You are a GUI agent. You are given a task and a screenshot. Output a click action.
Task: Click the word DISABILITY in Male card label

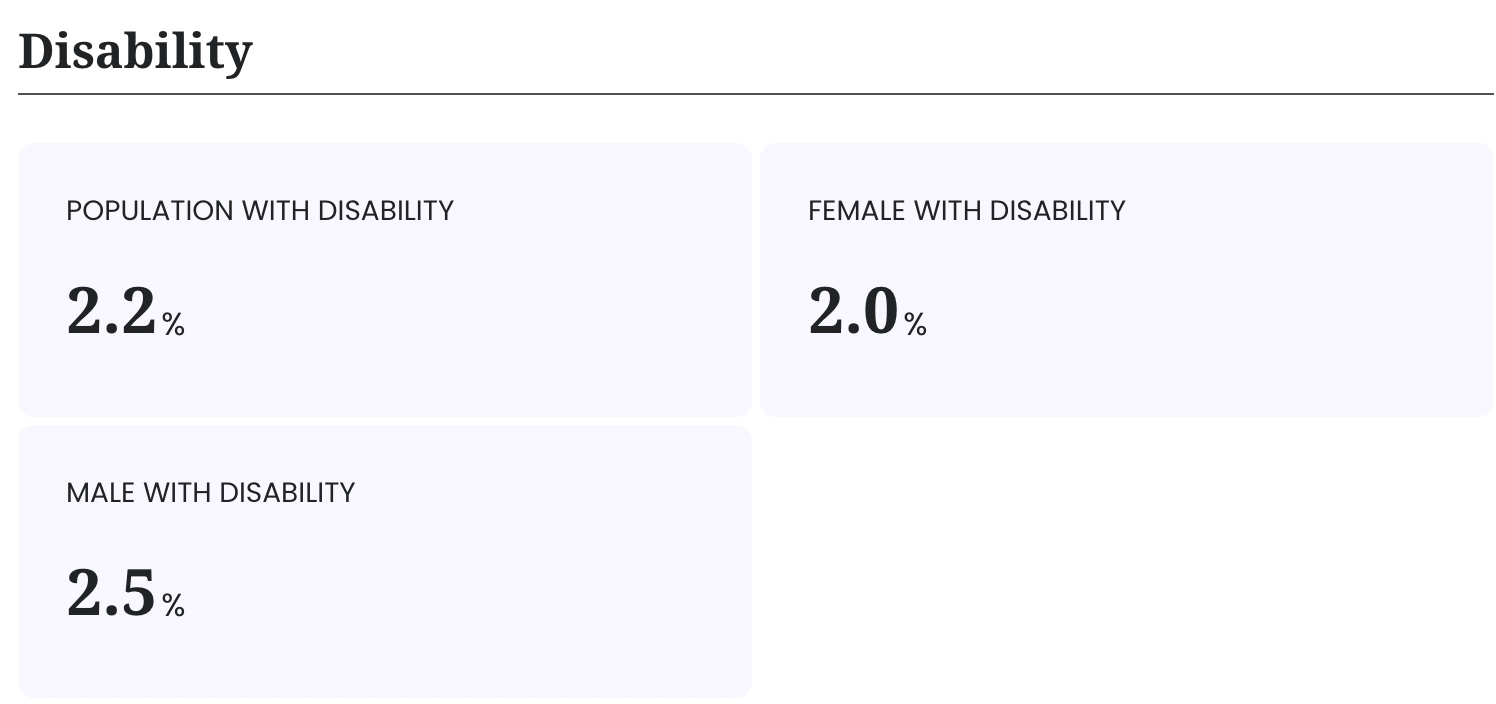point(287,493)
